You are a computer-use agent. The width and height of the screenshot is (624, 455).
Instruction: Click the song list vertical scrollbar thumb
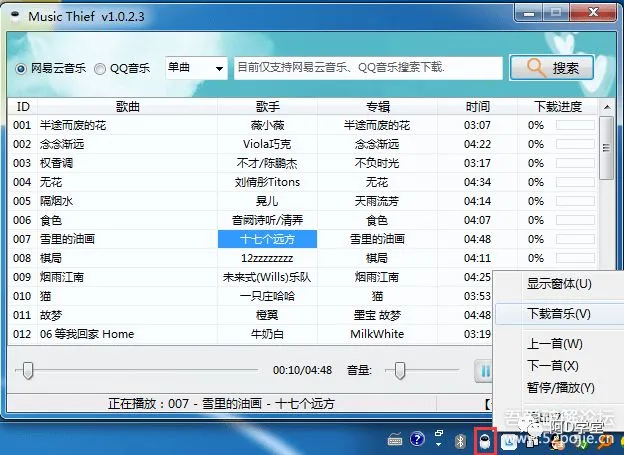pyautogui.click(x=606, y=148)
